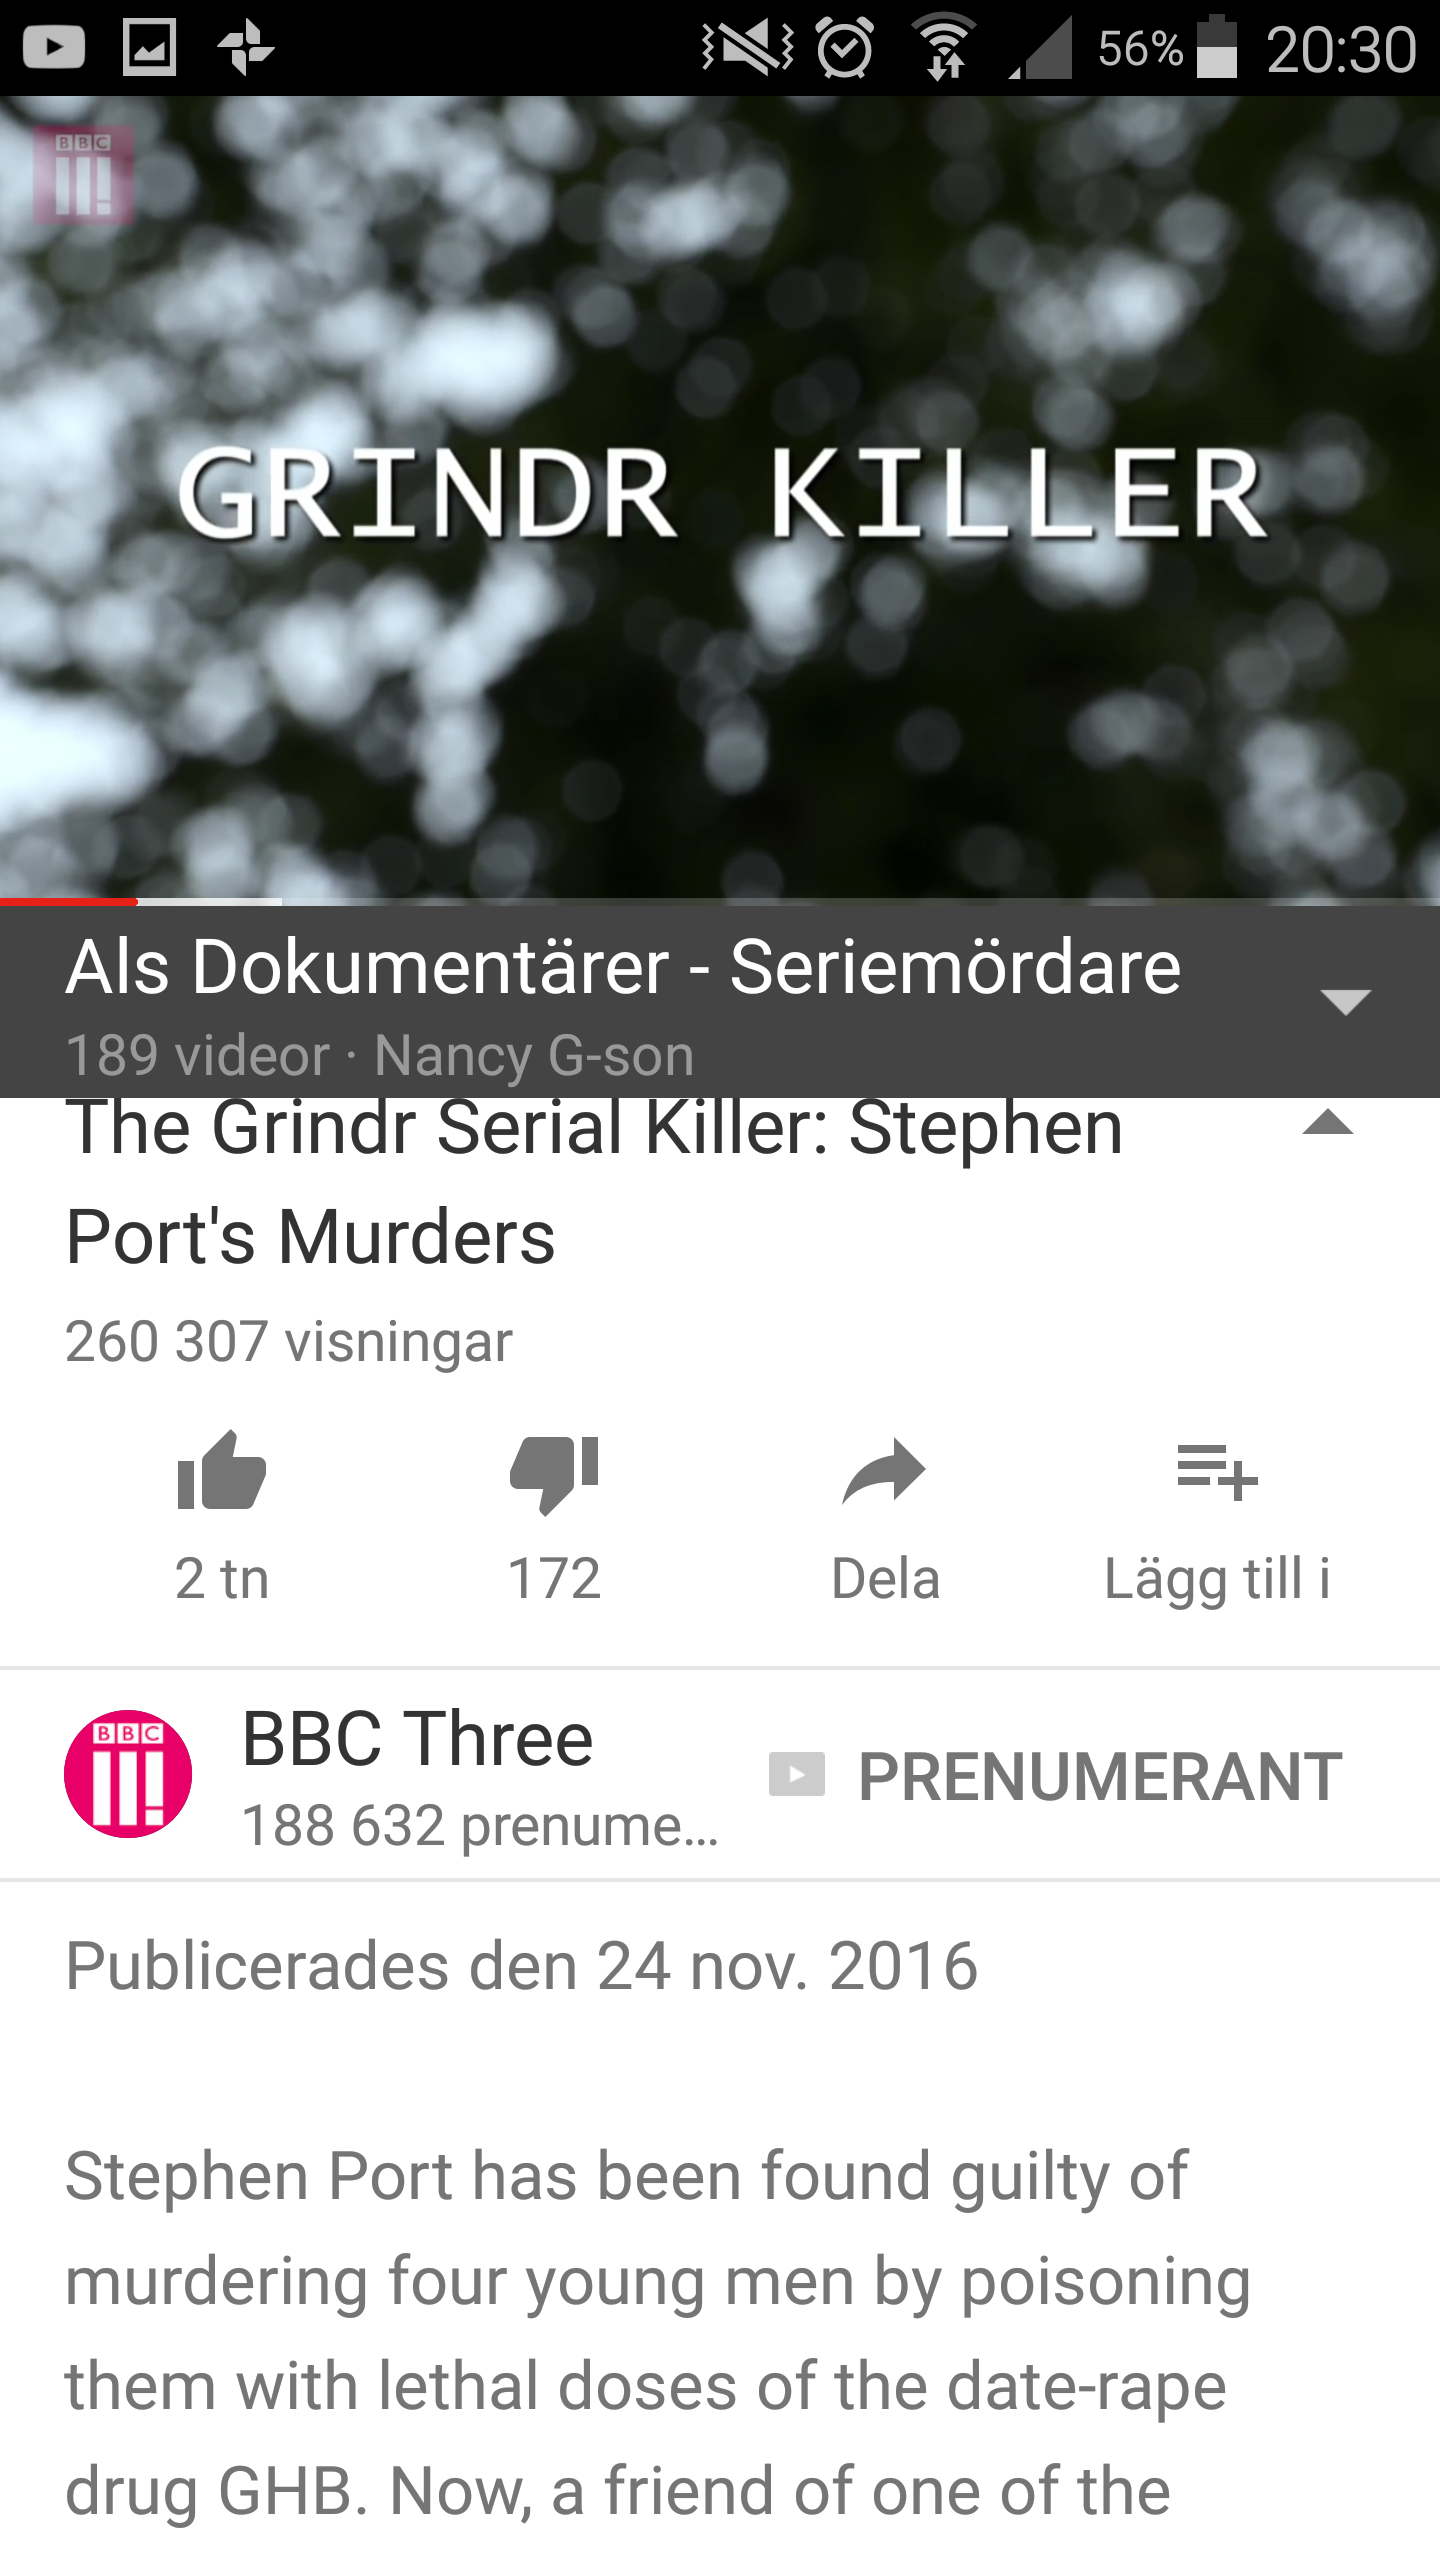1440x2560 pixels.
Task: Tap the Lägg till i playlist icon
Action: click(x=1217, y=1472)
